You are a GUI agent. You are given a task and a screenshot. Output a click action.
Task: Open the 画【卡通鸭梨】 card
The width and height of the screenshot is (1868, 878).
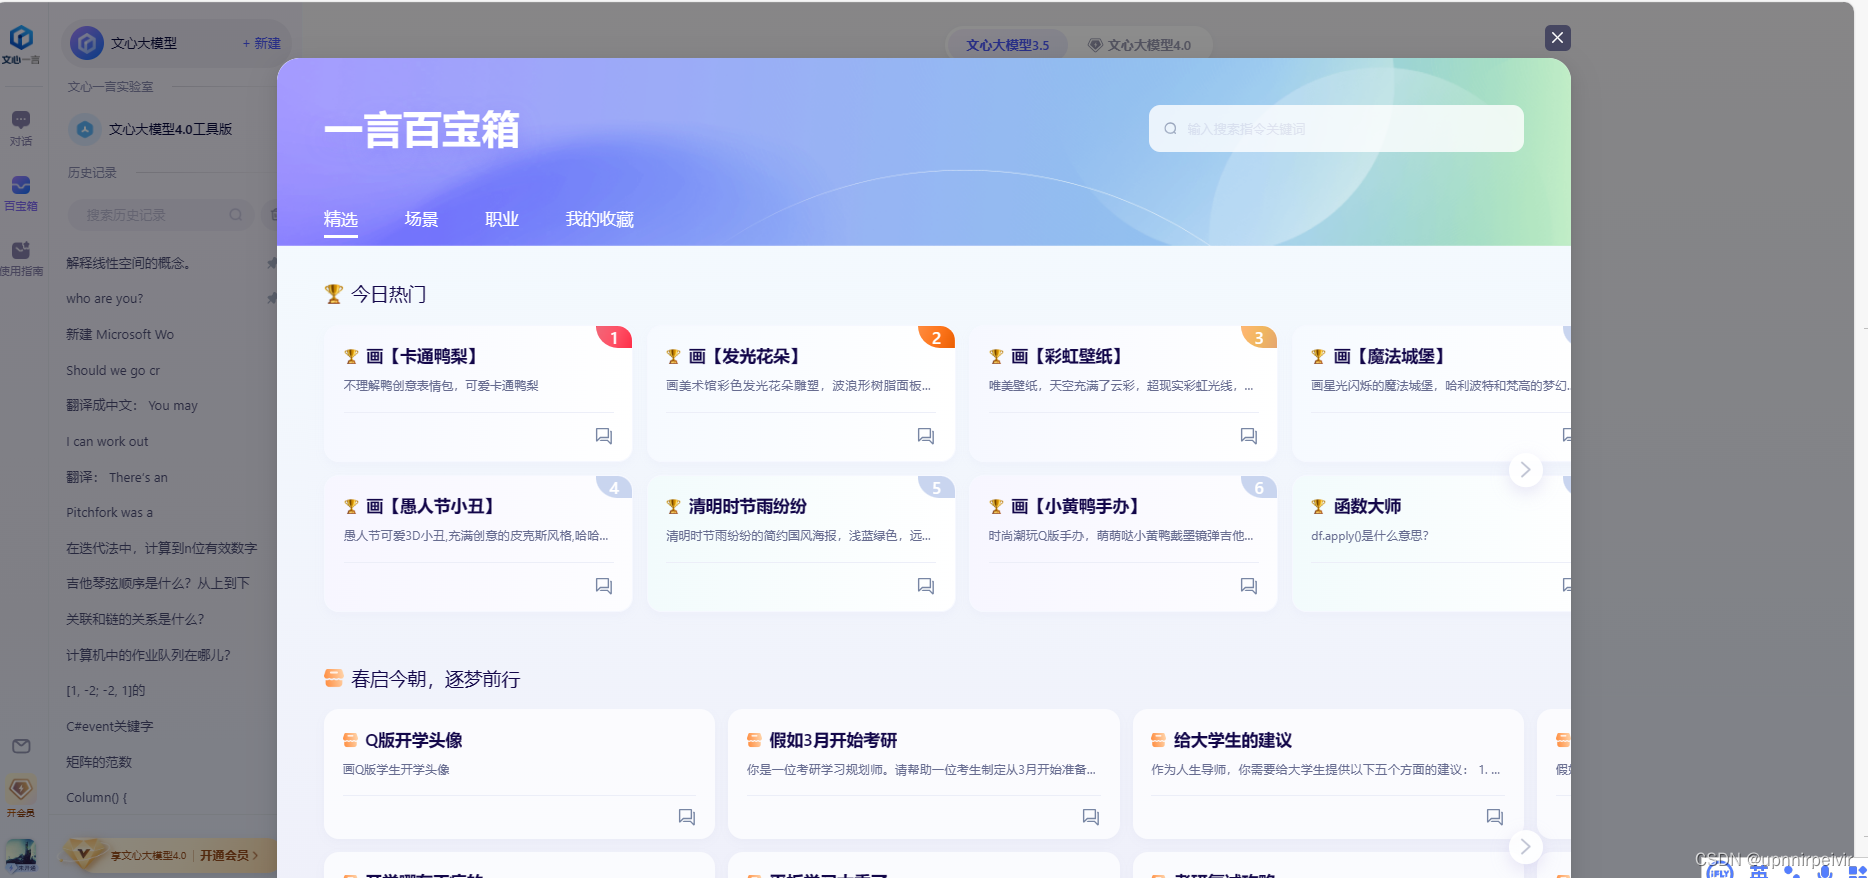point(478,393)
